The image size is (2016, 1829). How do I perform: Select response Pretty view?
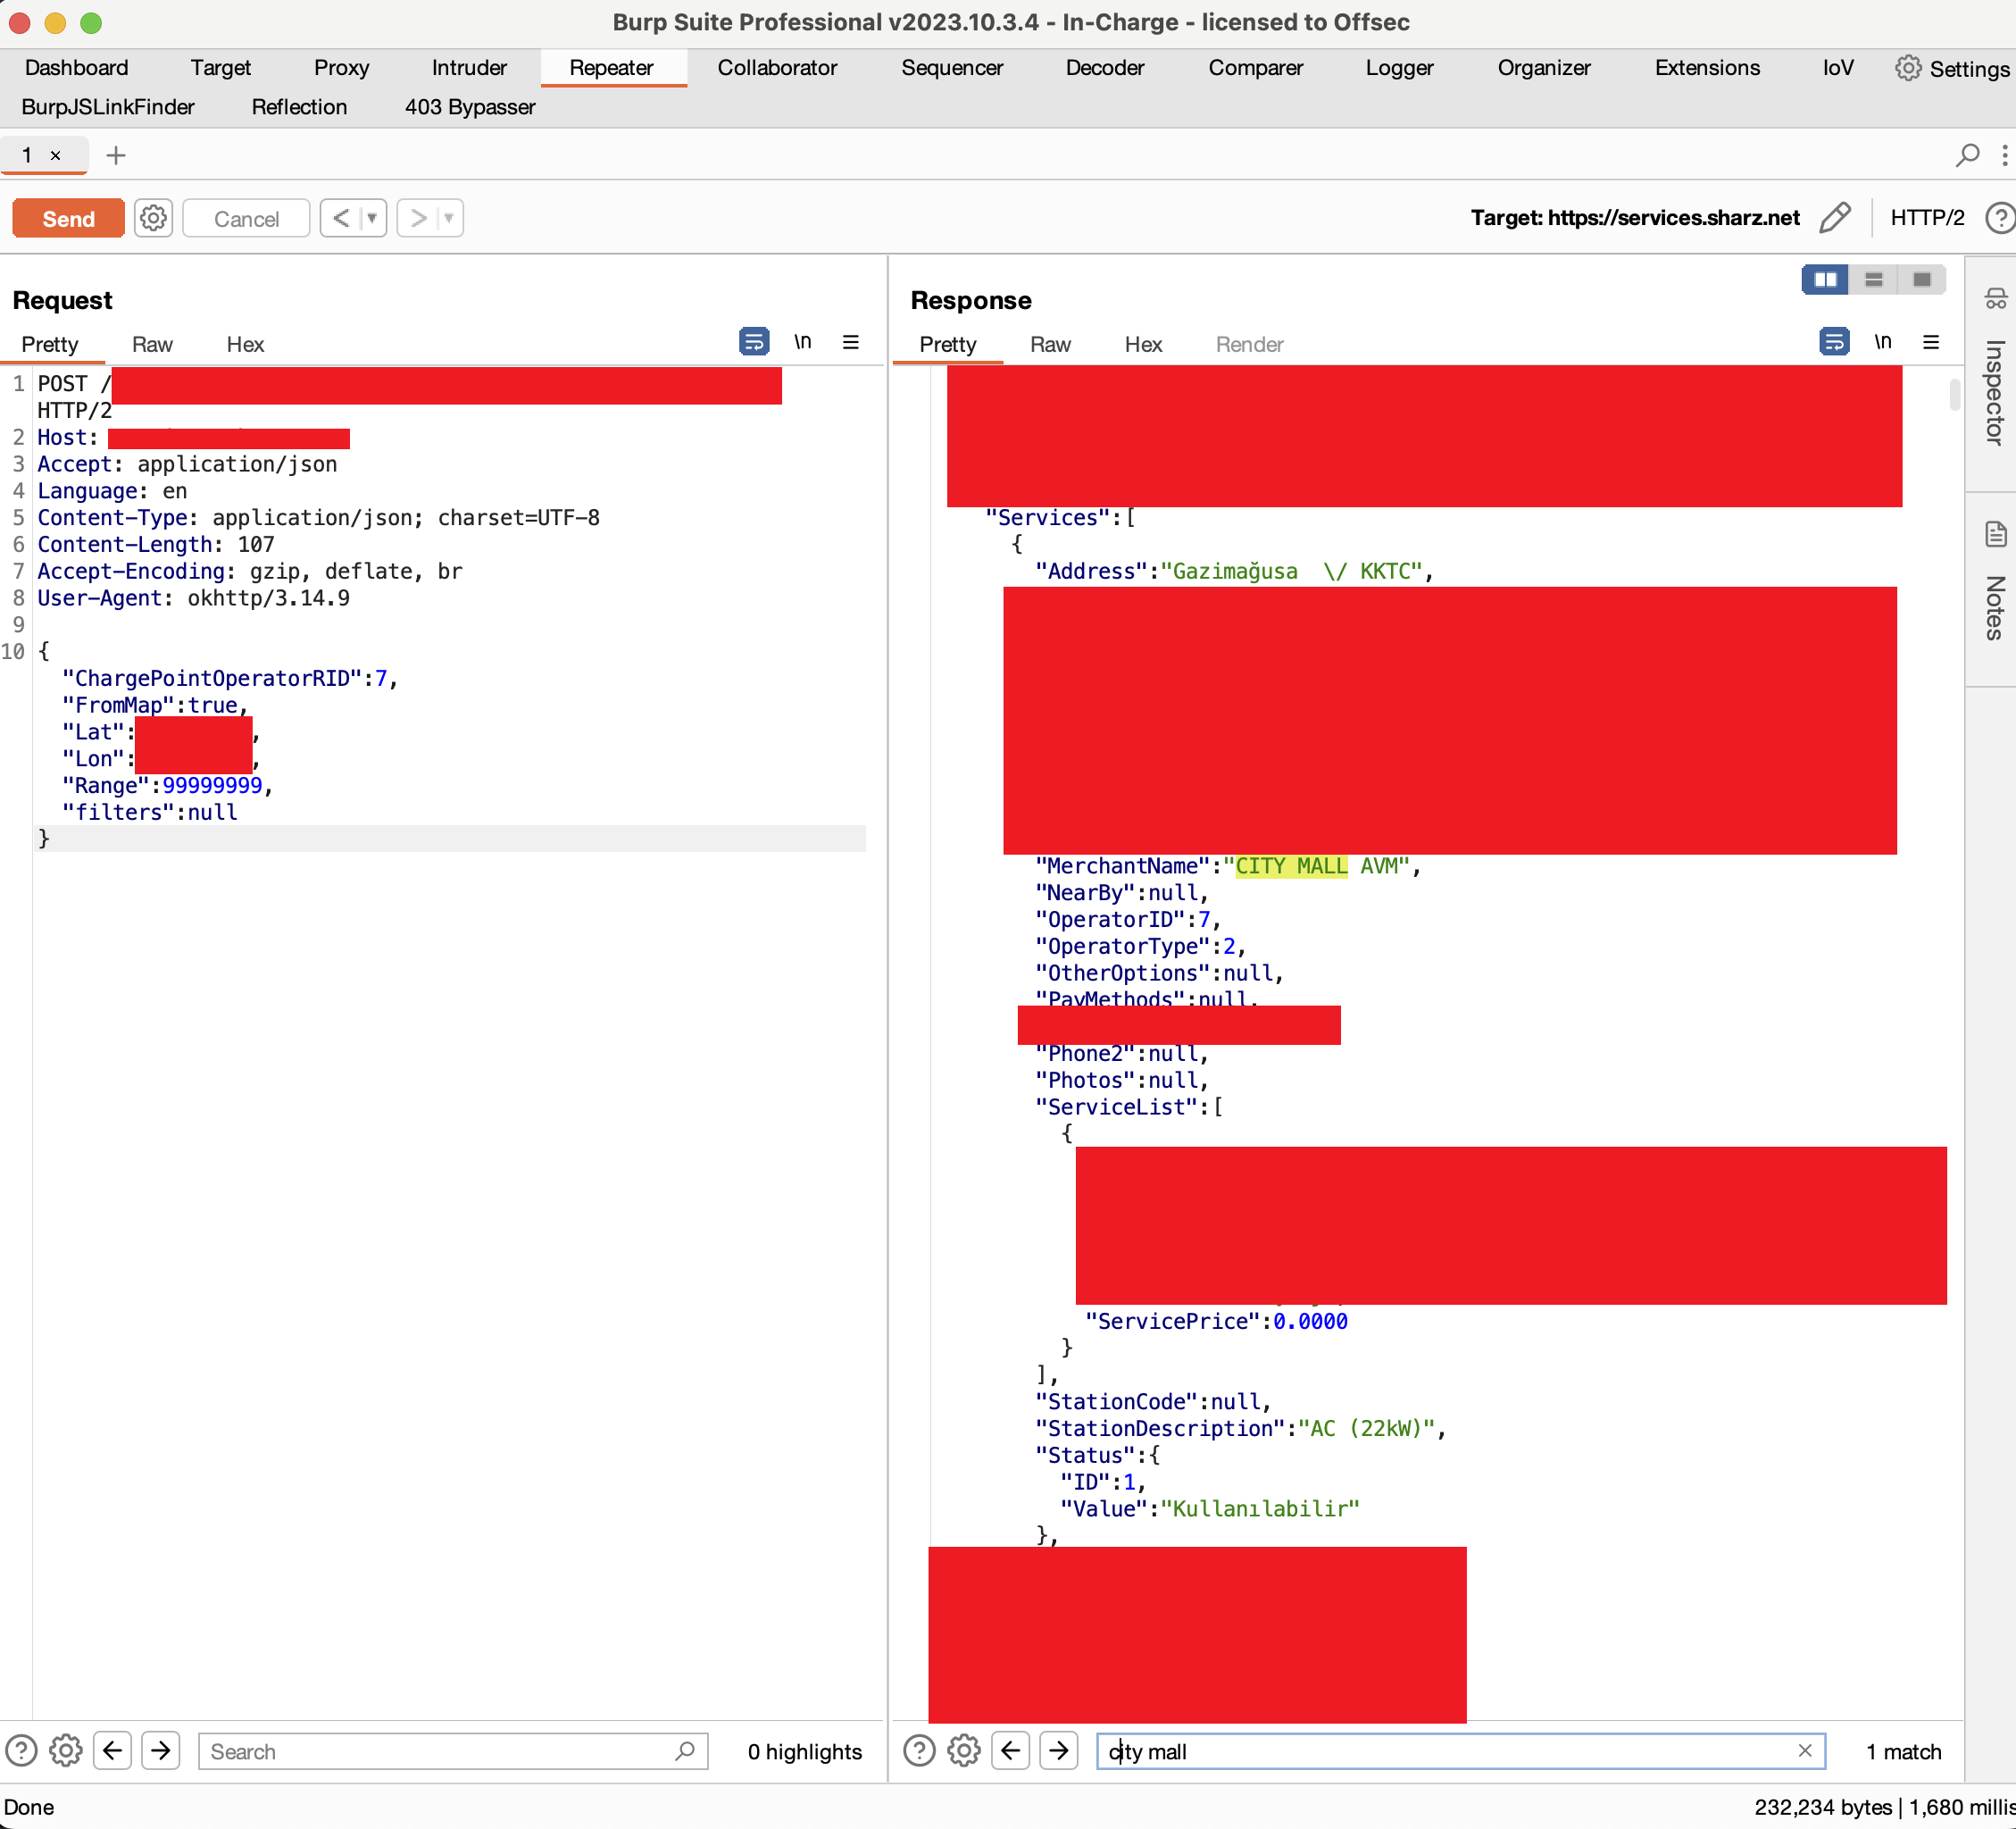pyautogui.click(x=948, y=344)
